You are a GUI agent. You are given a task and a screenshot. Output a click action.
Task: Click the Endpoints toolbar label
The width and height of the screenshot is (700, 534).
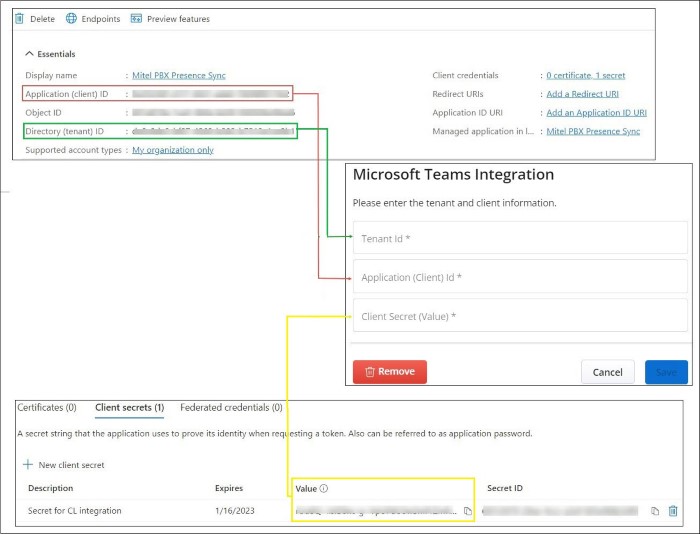click(101, 19)
